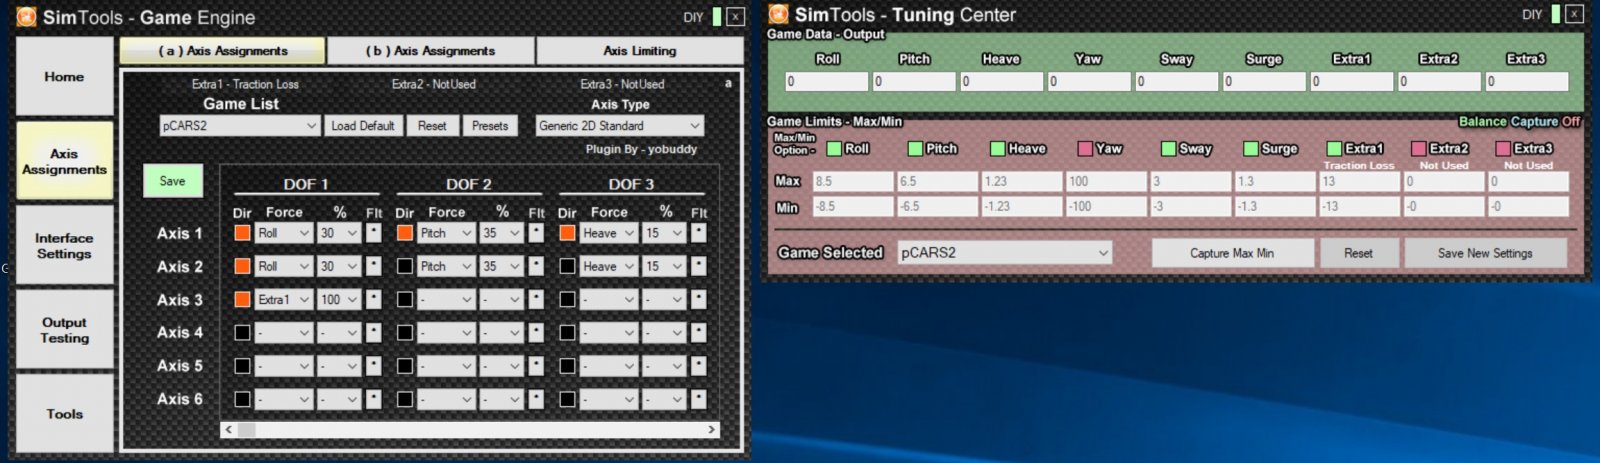The height and width of the screenshot is (463, 1600).
Task: Click the SimTools Tuning Center logo icon
Action: pos(778,14)
